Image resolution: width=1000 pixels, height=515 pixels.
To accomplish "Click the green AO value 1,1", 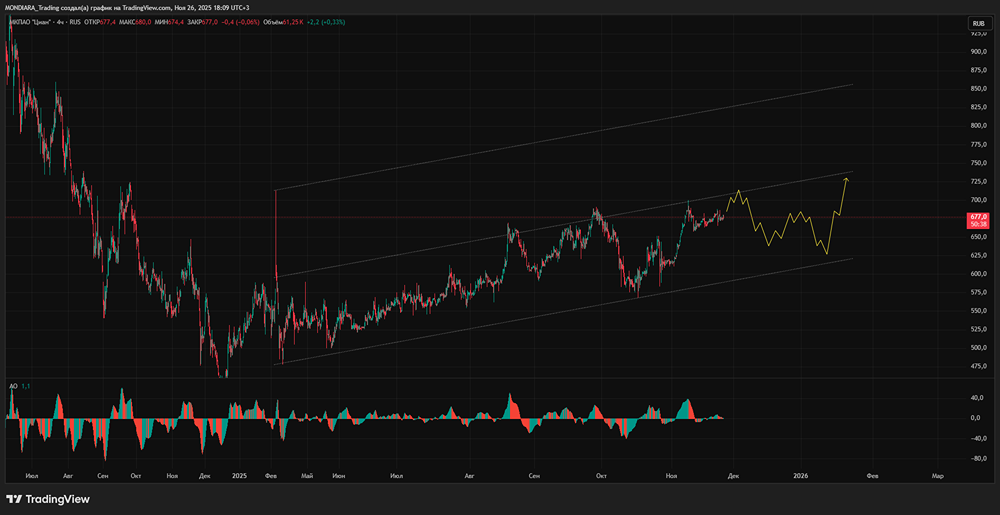I will (25, 386).
